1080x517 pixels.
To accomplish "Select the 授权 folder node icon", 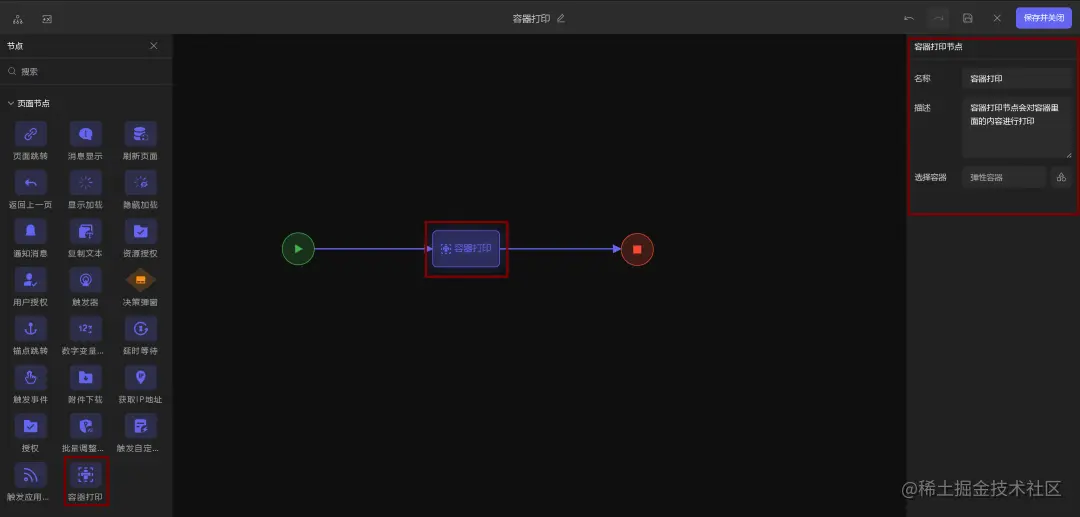I will coord(30,427).
